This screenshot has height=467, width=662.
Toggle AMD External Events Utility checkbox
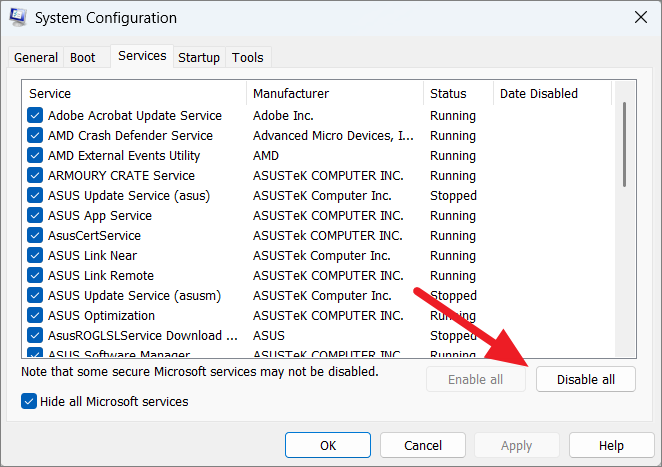click(x=35, y=155)
